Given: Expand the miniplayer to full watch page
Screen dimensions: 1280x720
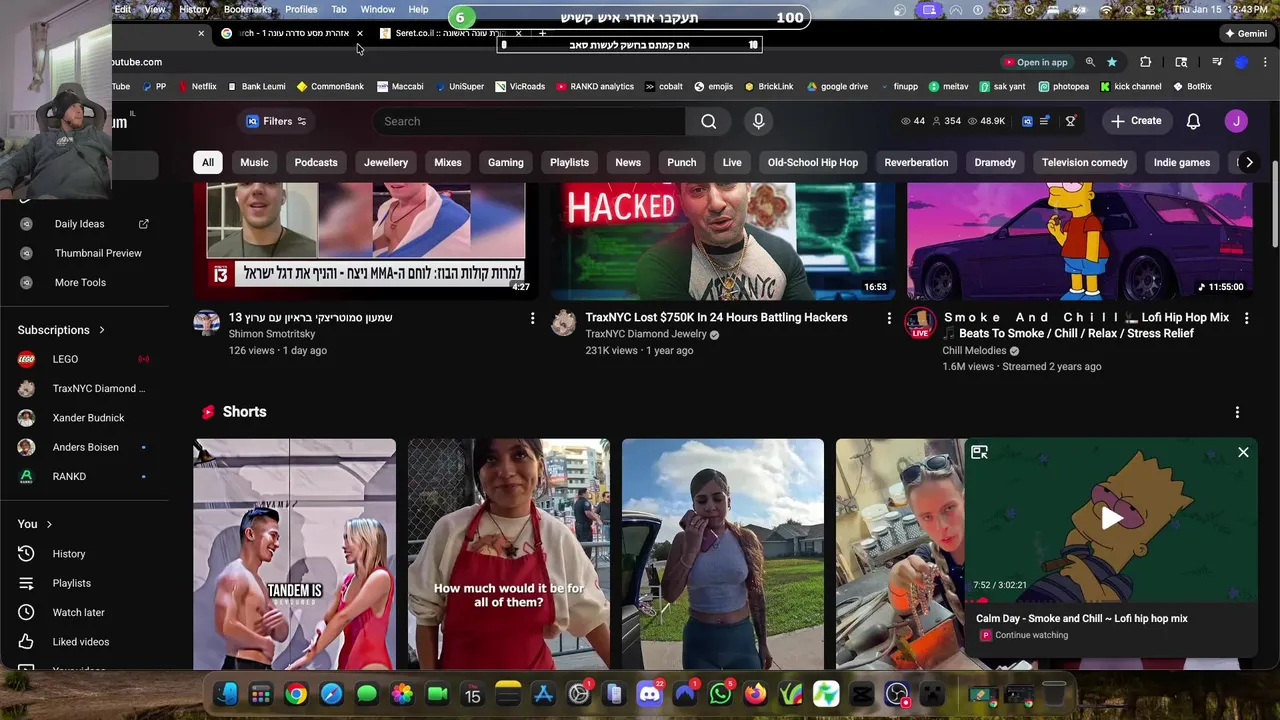Looking at the screenshot, I should [x=979, y=452].
